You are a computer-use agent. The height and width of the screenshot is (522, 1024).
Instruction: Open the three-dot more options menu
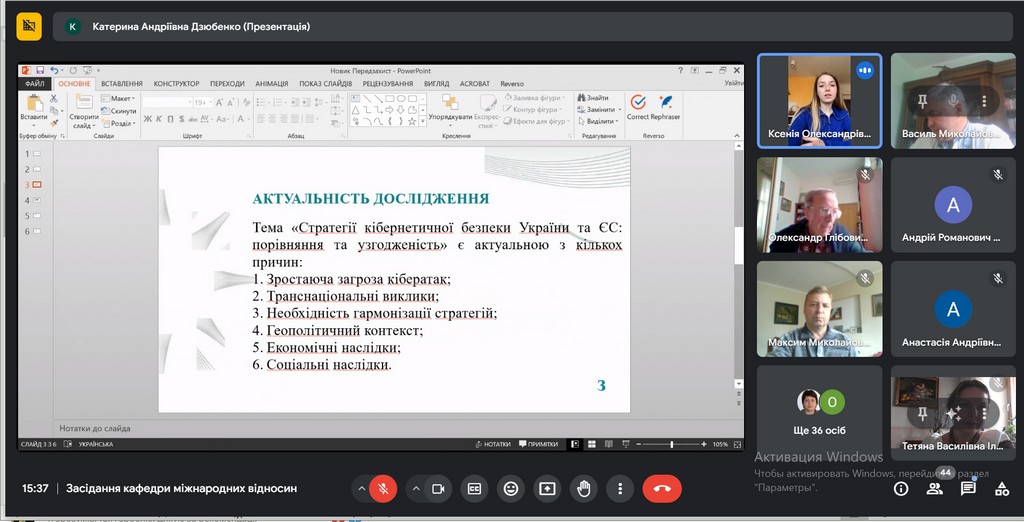tap(620, 489)
